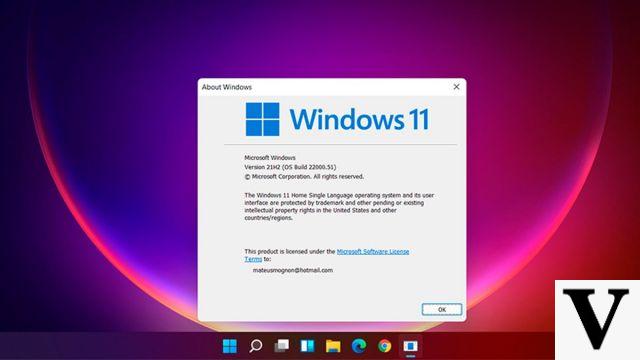Click the Microsoft Windows label

click(270, 158)
